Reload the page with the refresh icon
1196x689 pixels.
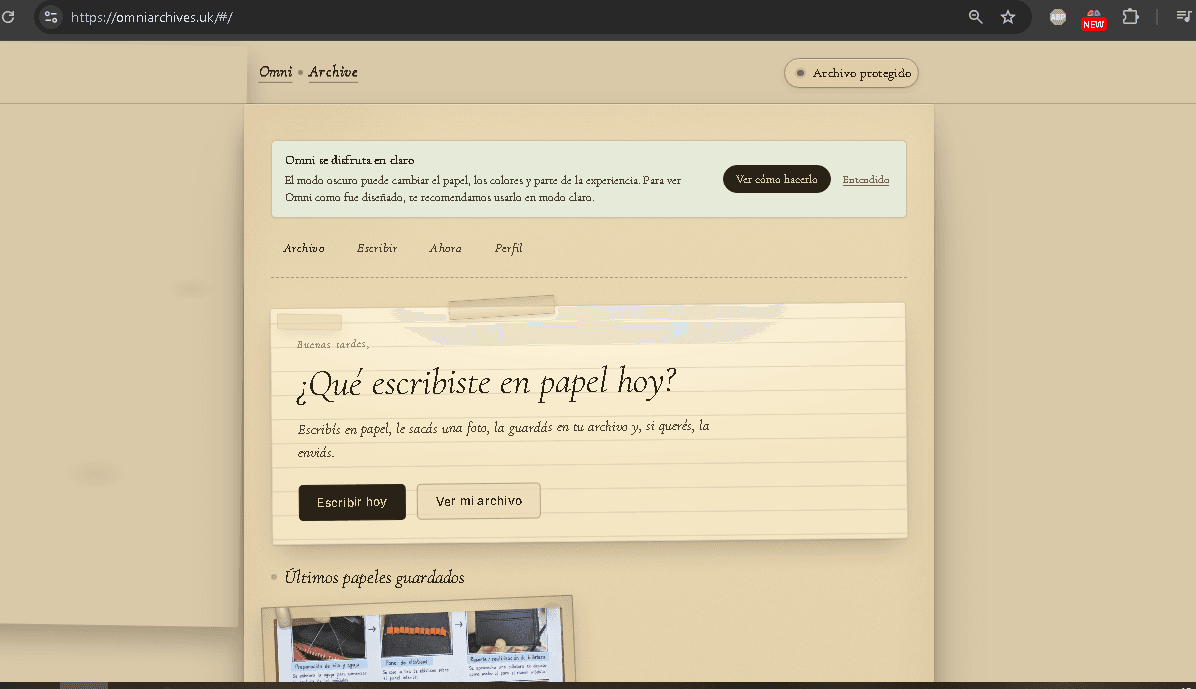coord(8,16)
